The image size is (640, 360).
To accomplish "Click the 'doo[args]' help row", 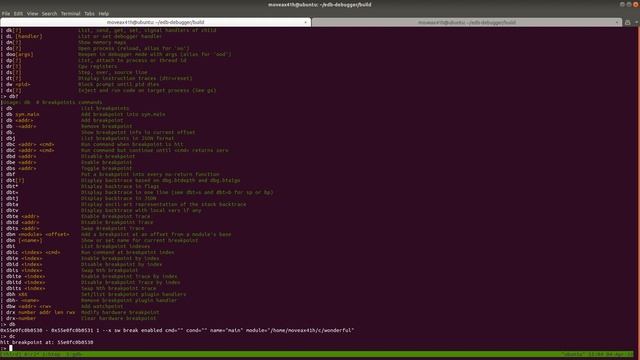I will [116, 54].
